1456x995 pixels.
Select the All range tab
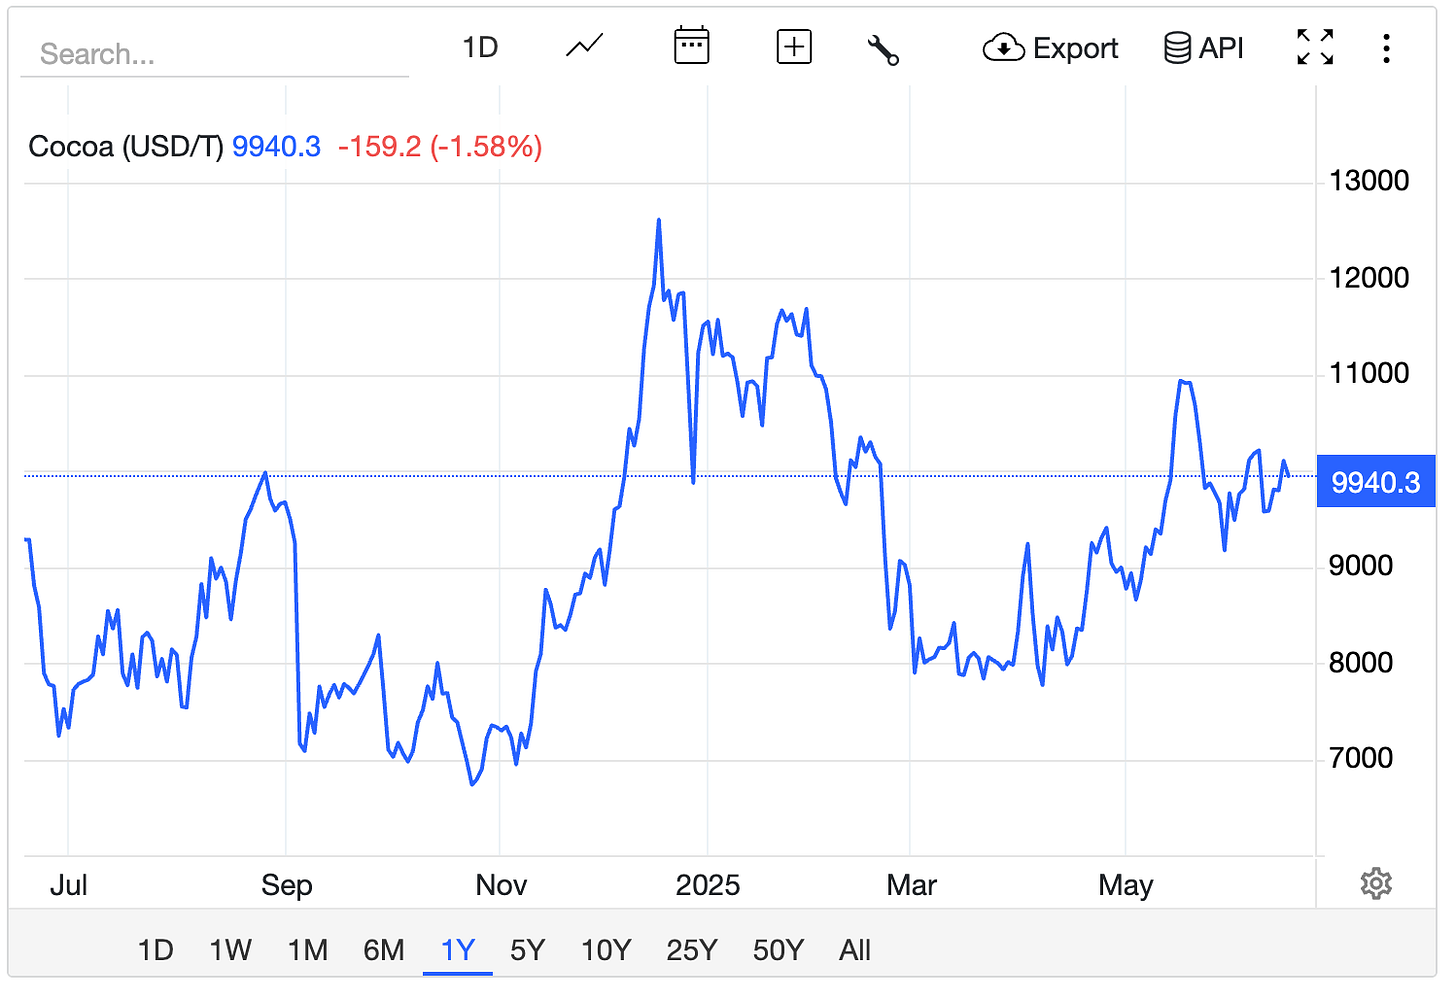855,950
